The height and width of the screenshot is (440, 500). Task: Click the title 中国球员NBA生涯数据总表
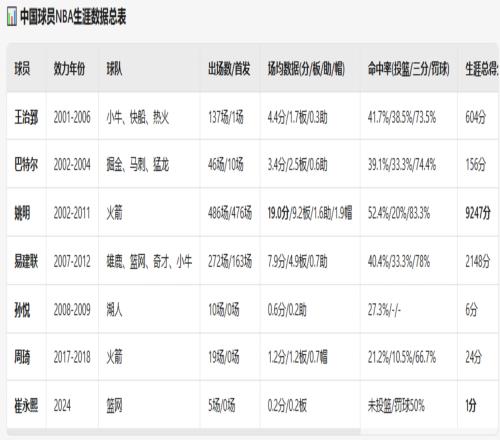click(73, 17)
